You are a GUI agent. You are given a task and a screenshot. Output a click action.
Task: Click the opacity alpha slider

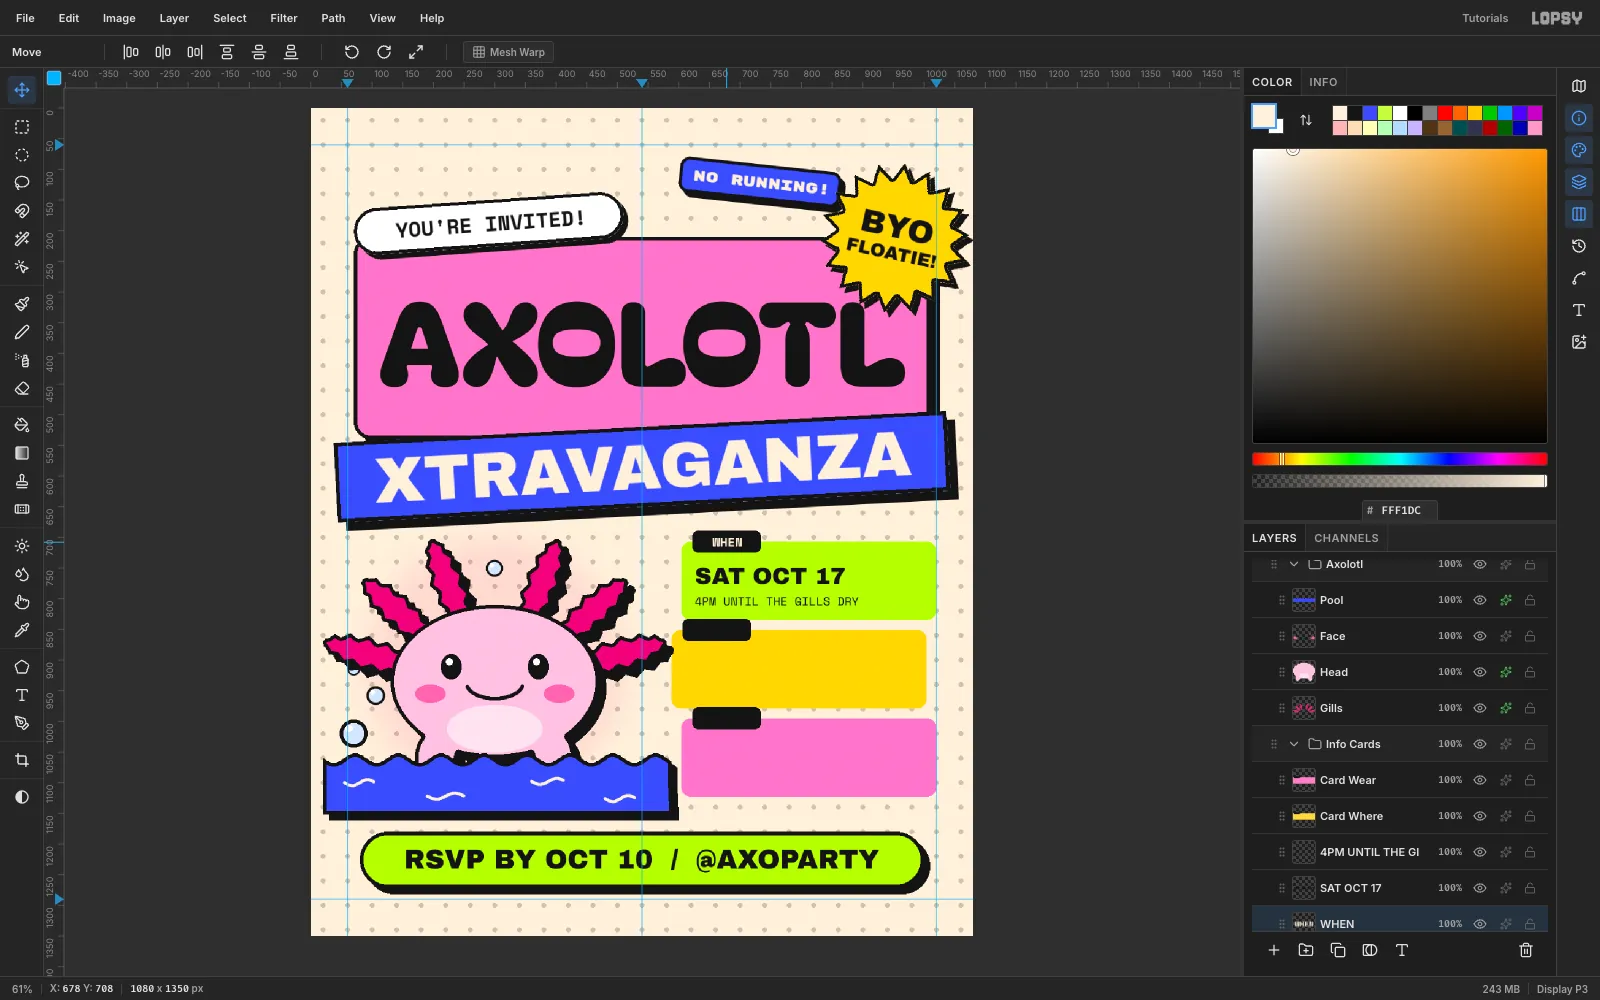point(1400,481)
